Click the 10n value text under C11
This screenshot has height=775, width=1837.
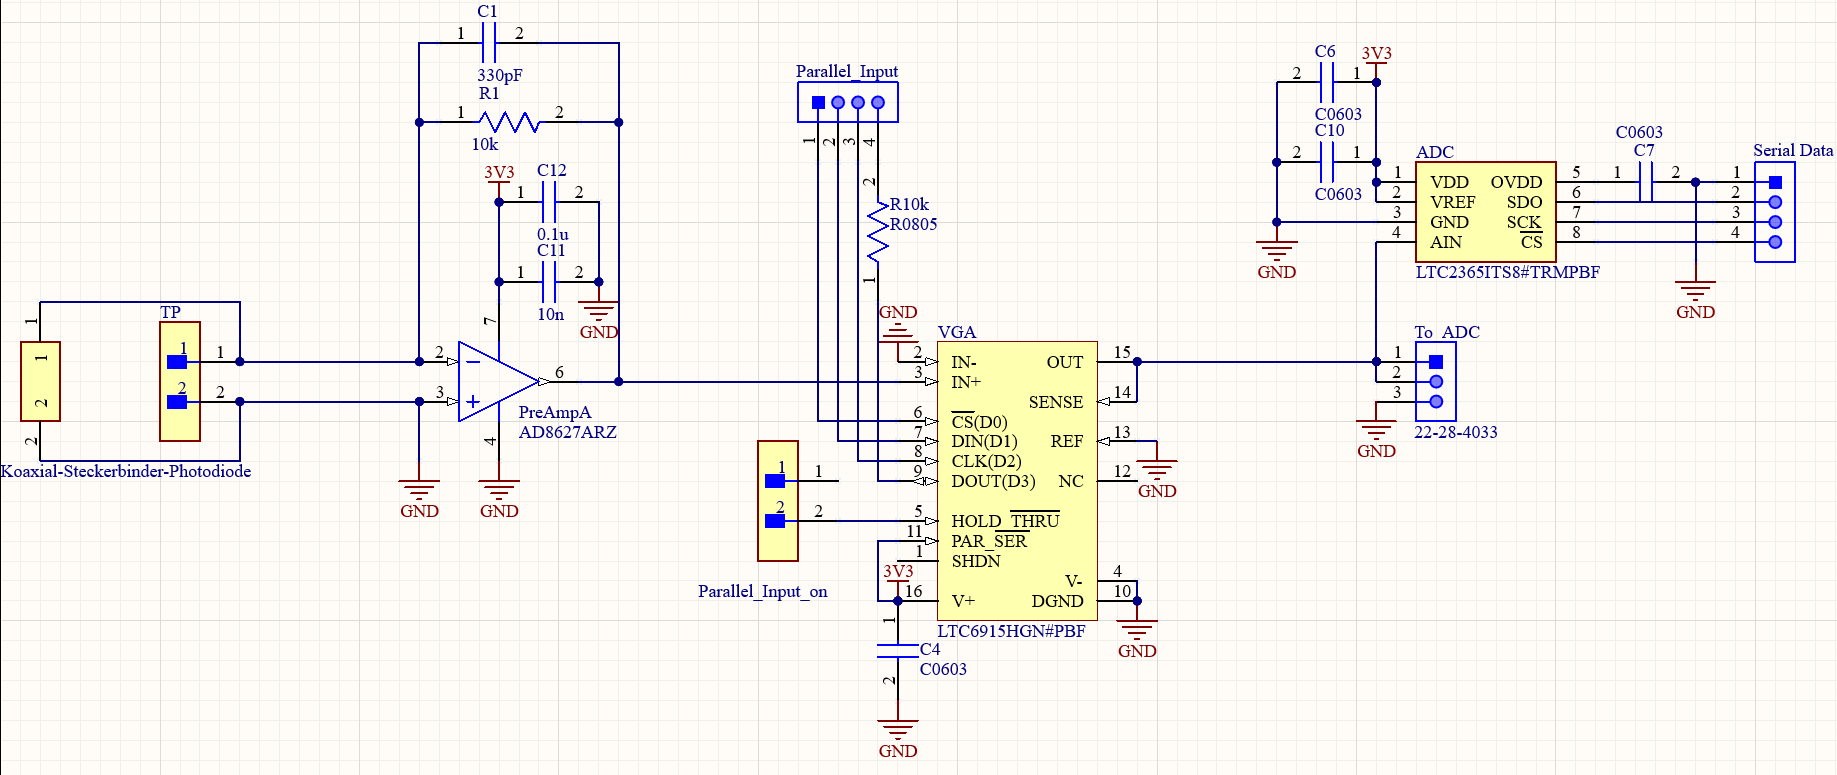(550, 314)
